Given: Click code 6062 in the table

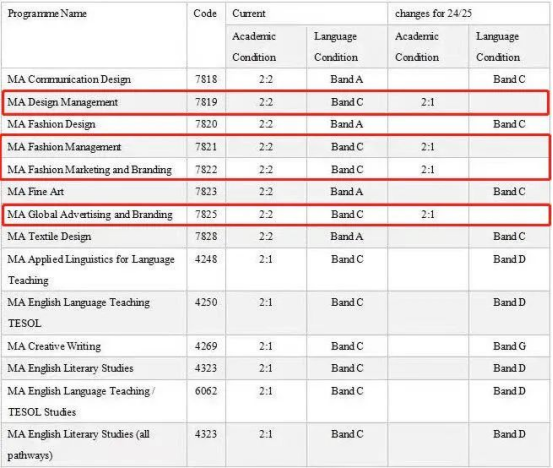Looking at the screenshot, I should (206, 391).
